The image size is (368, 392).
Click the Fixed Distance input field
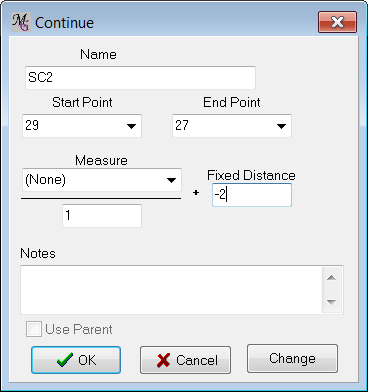click(252, 195)
